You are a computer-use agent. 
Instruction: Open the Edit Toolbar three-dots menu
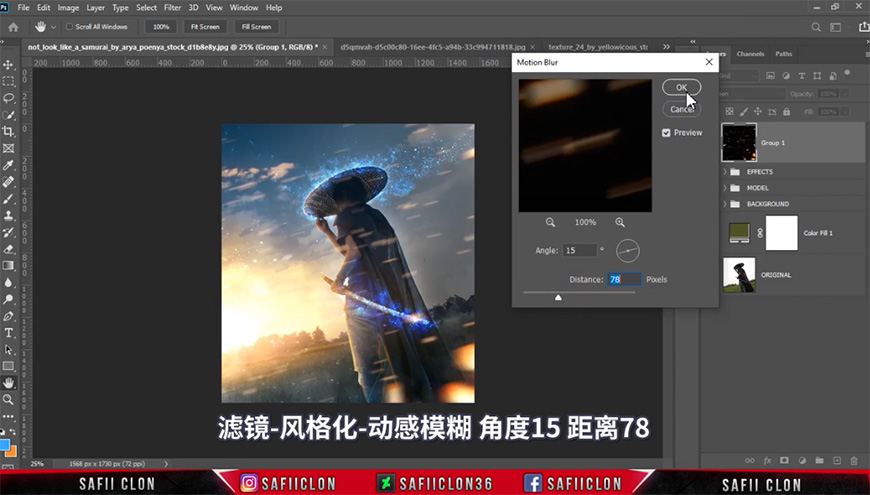[8, 416]
